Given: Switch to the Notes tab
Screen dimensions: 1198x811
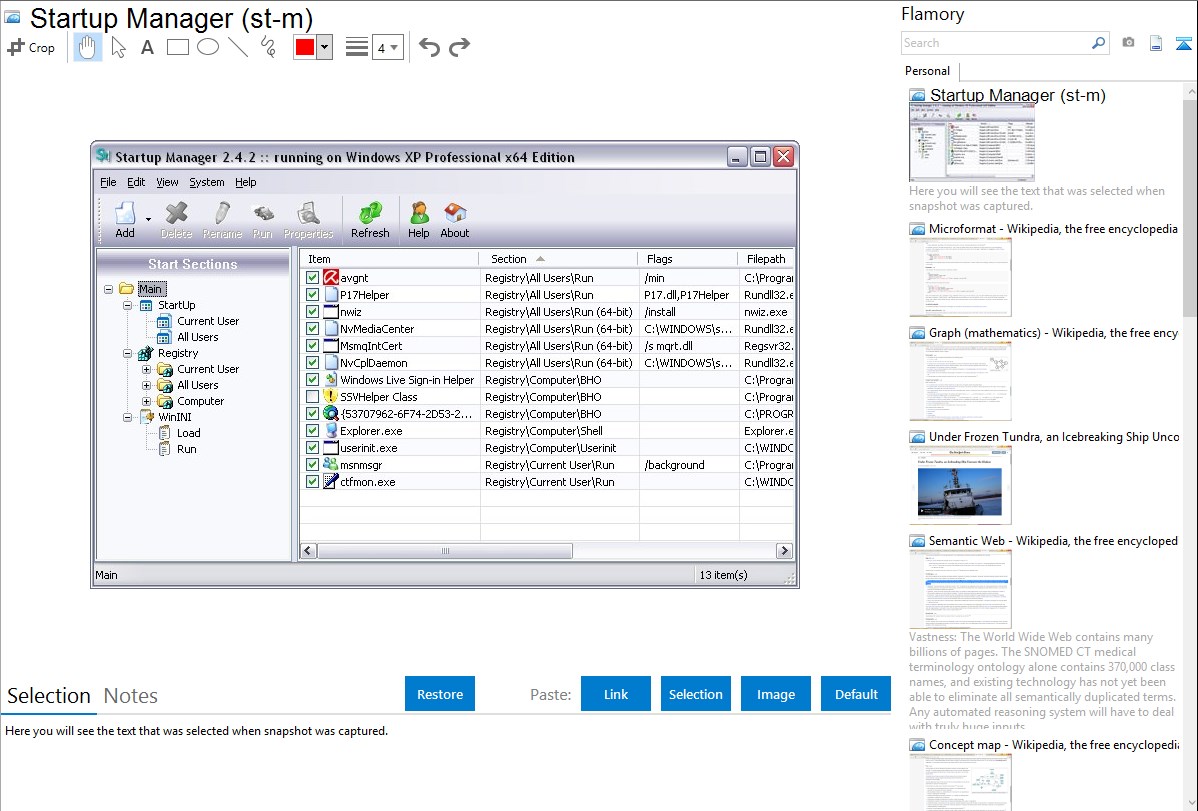Looking at the screenshot, I should [x=131, y=696].
